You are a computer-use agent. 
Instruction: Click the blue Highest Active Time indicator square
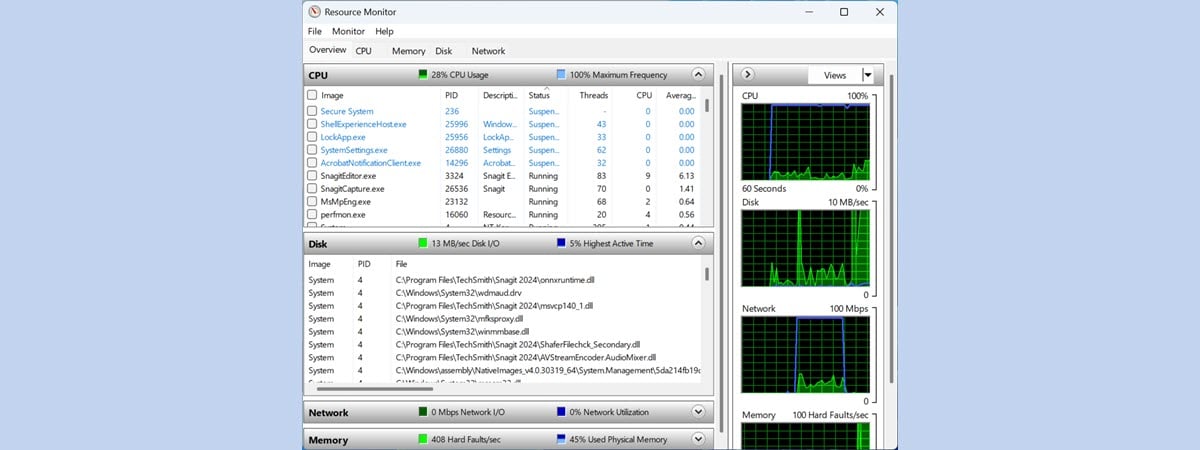pos(560,242)
